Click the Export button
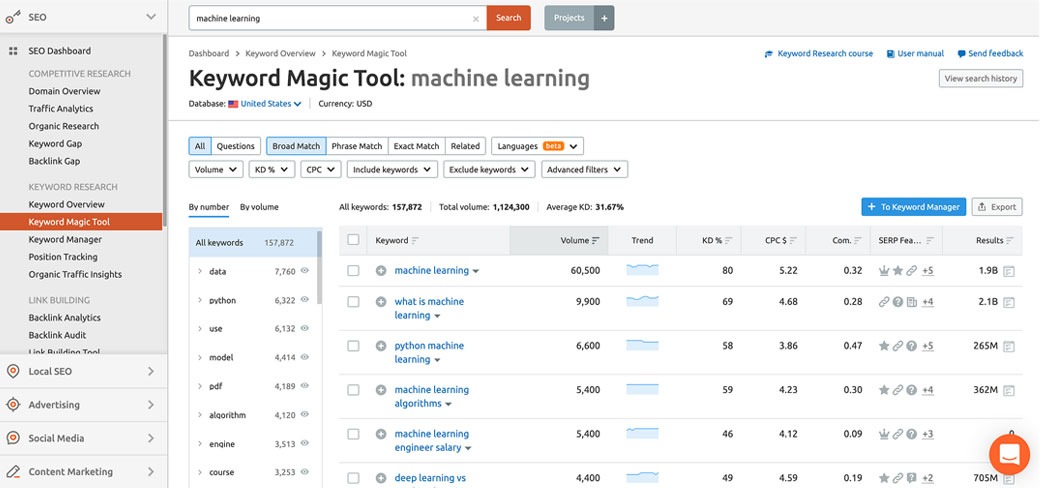1040x488 pixels. pos(997,207)
